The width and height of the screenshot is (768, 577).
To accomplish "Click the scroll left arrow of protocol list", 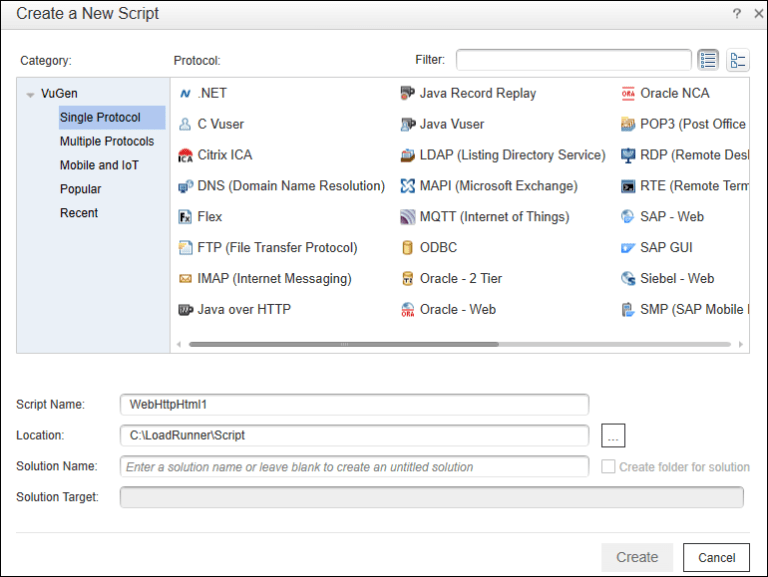I will (179, 344).
